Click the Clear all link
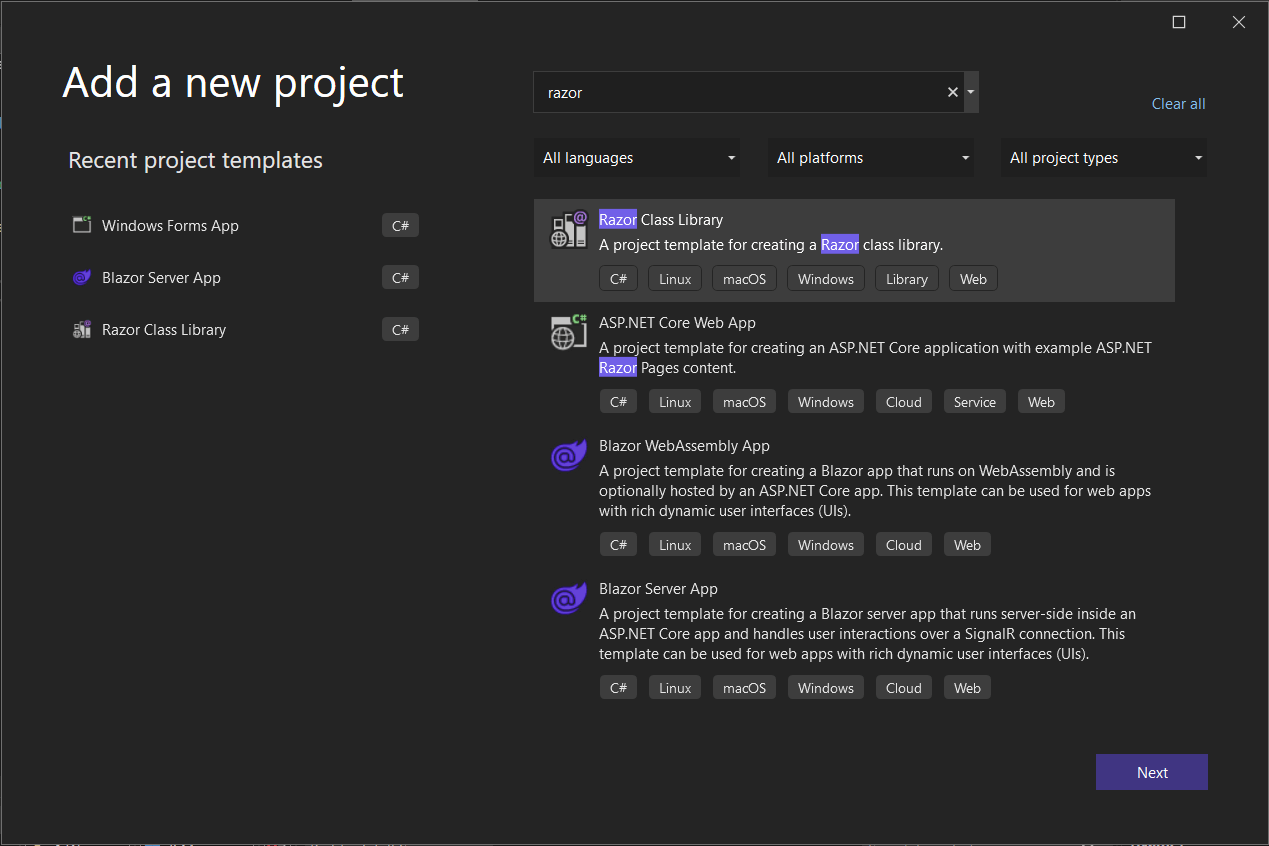Screen dimensions: 1269x846 tap(1178, 103)
